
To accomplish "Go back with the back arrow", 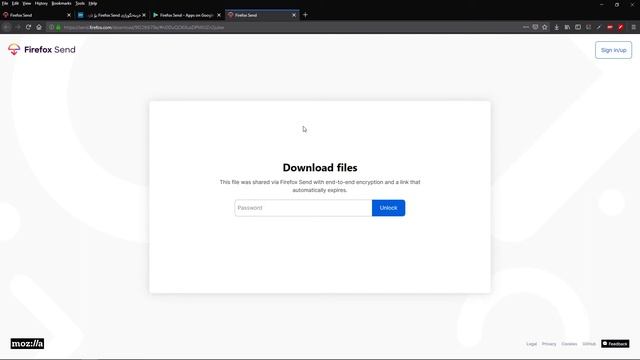I will tap(7, 27).
